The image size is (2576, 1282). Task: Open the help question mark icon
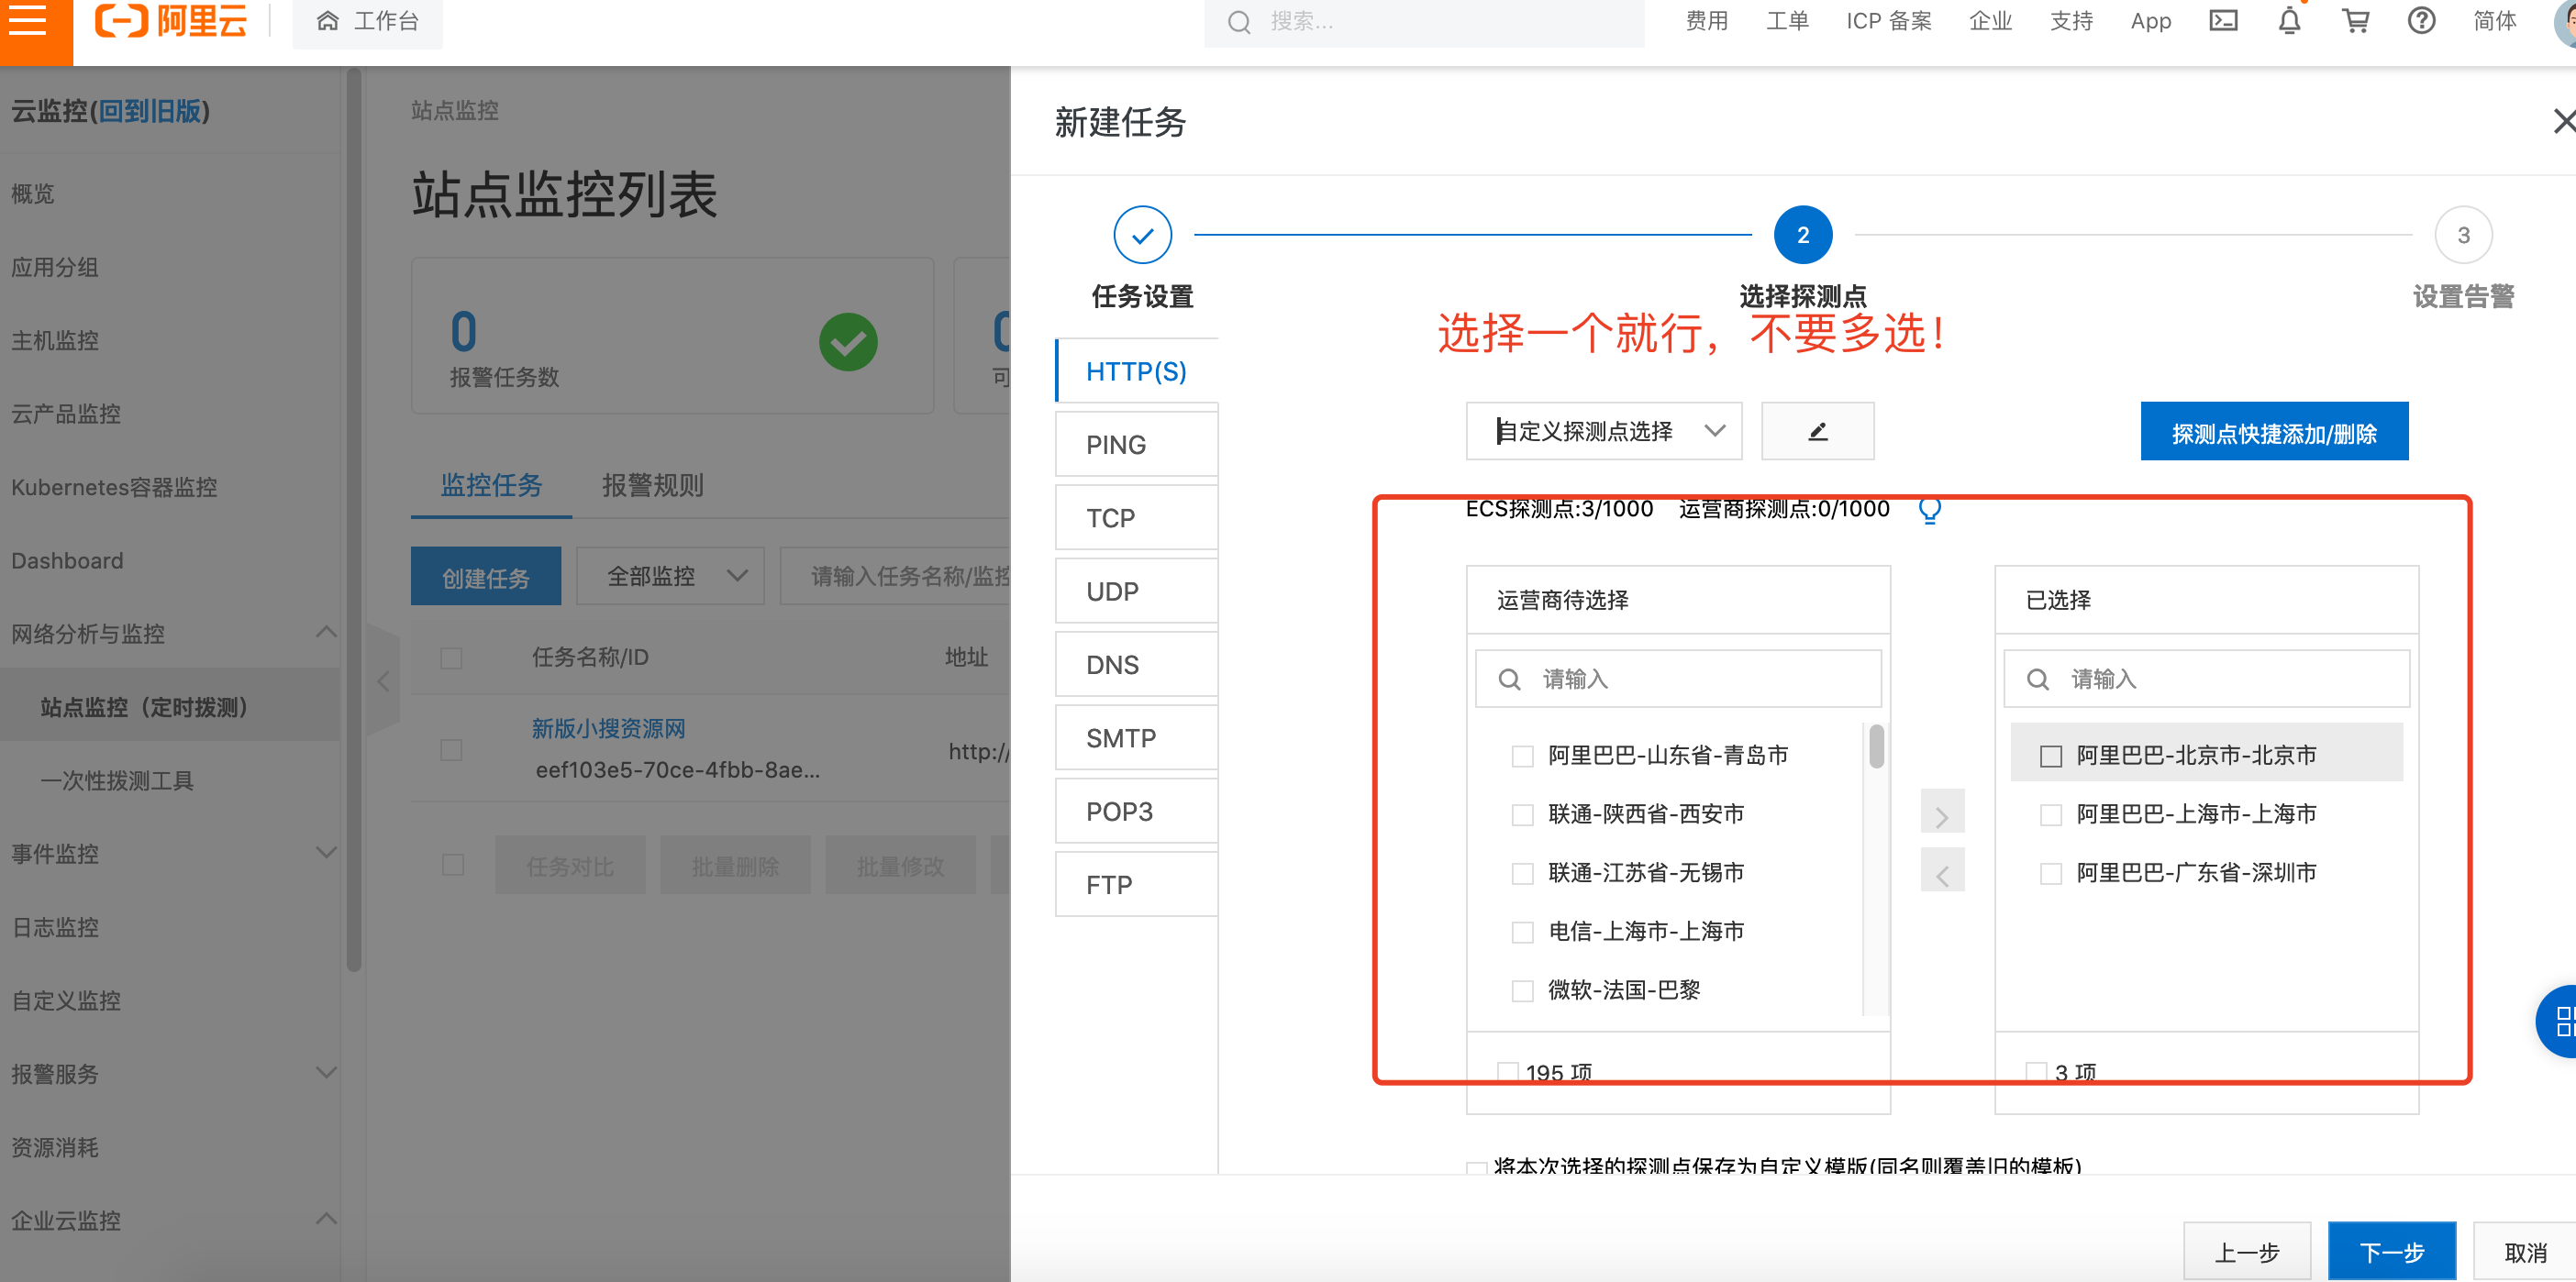[2421, 21]
